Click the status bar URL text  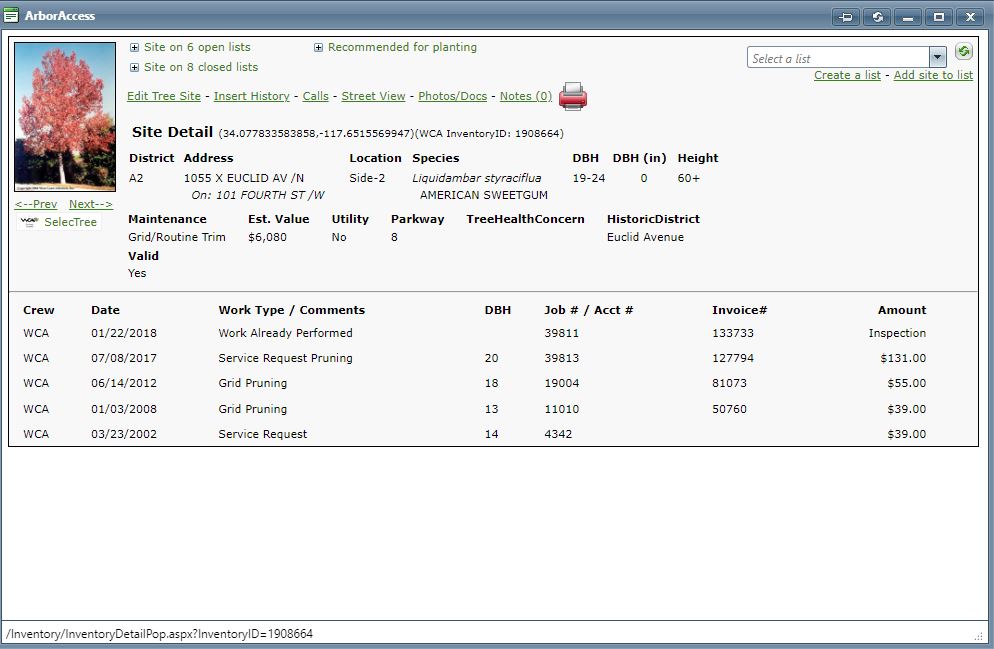tap(159, 634)
